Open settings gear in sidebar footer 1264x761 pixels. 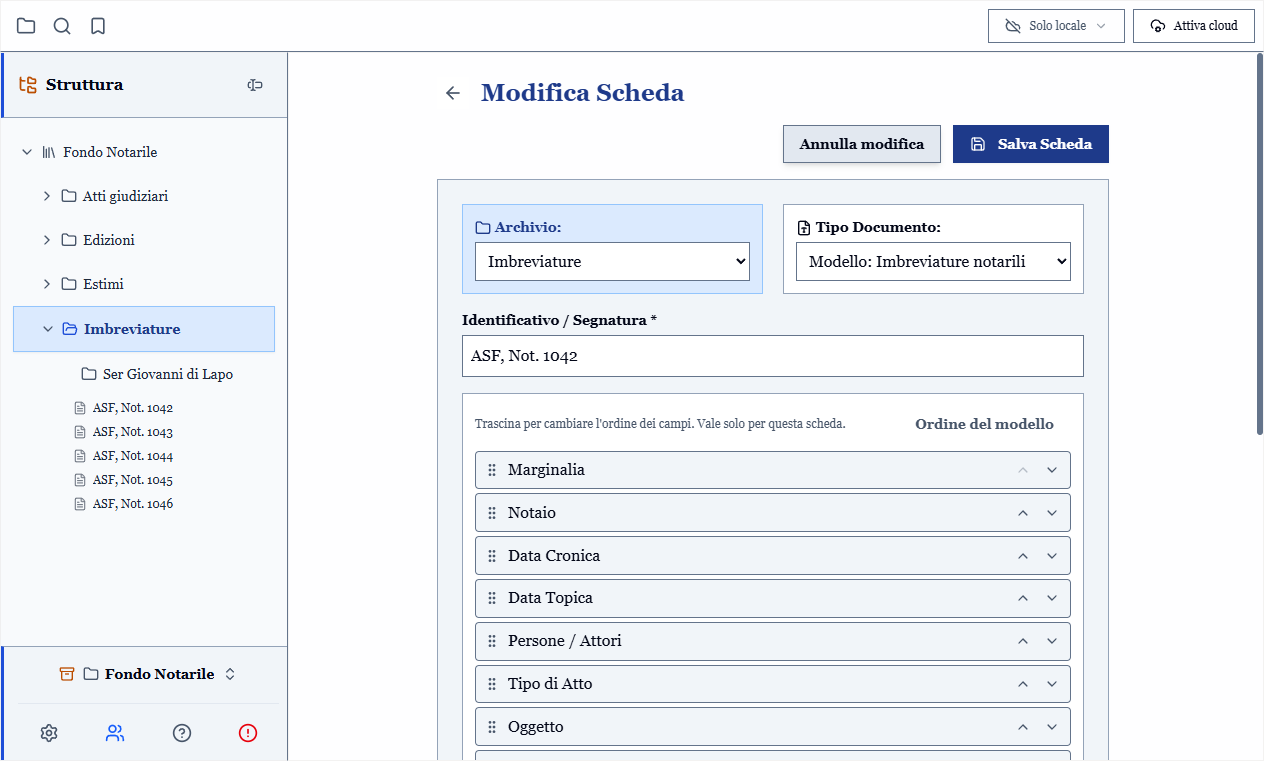pos(49,733)
